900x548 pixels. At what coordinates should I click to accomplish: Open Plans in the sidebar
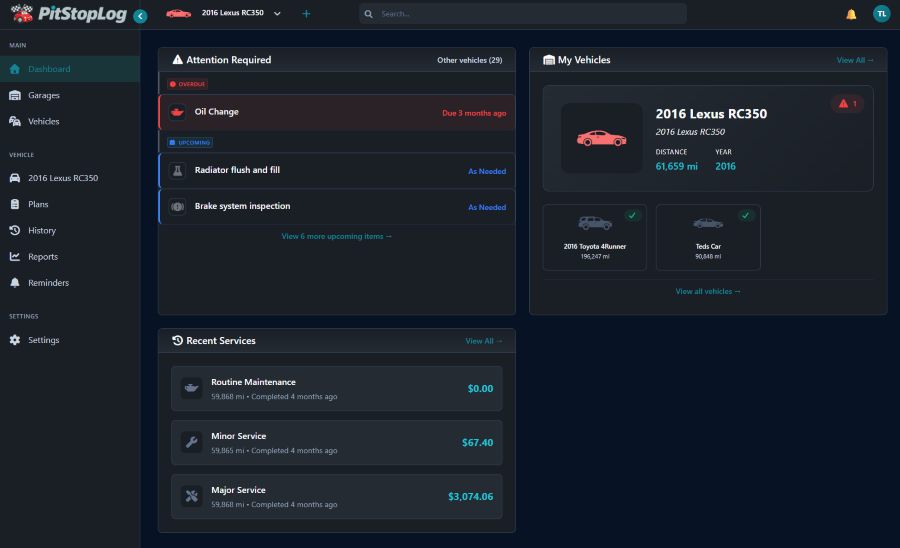pyautogui.click(x=70, y=204)
